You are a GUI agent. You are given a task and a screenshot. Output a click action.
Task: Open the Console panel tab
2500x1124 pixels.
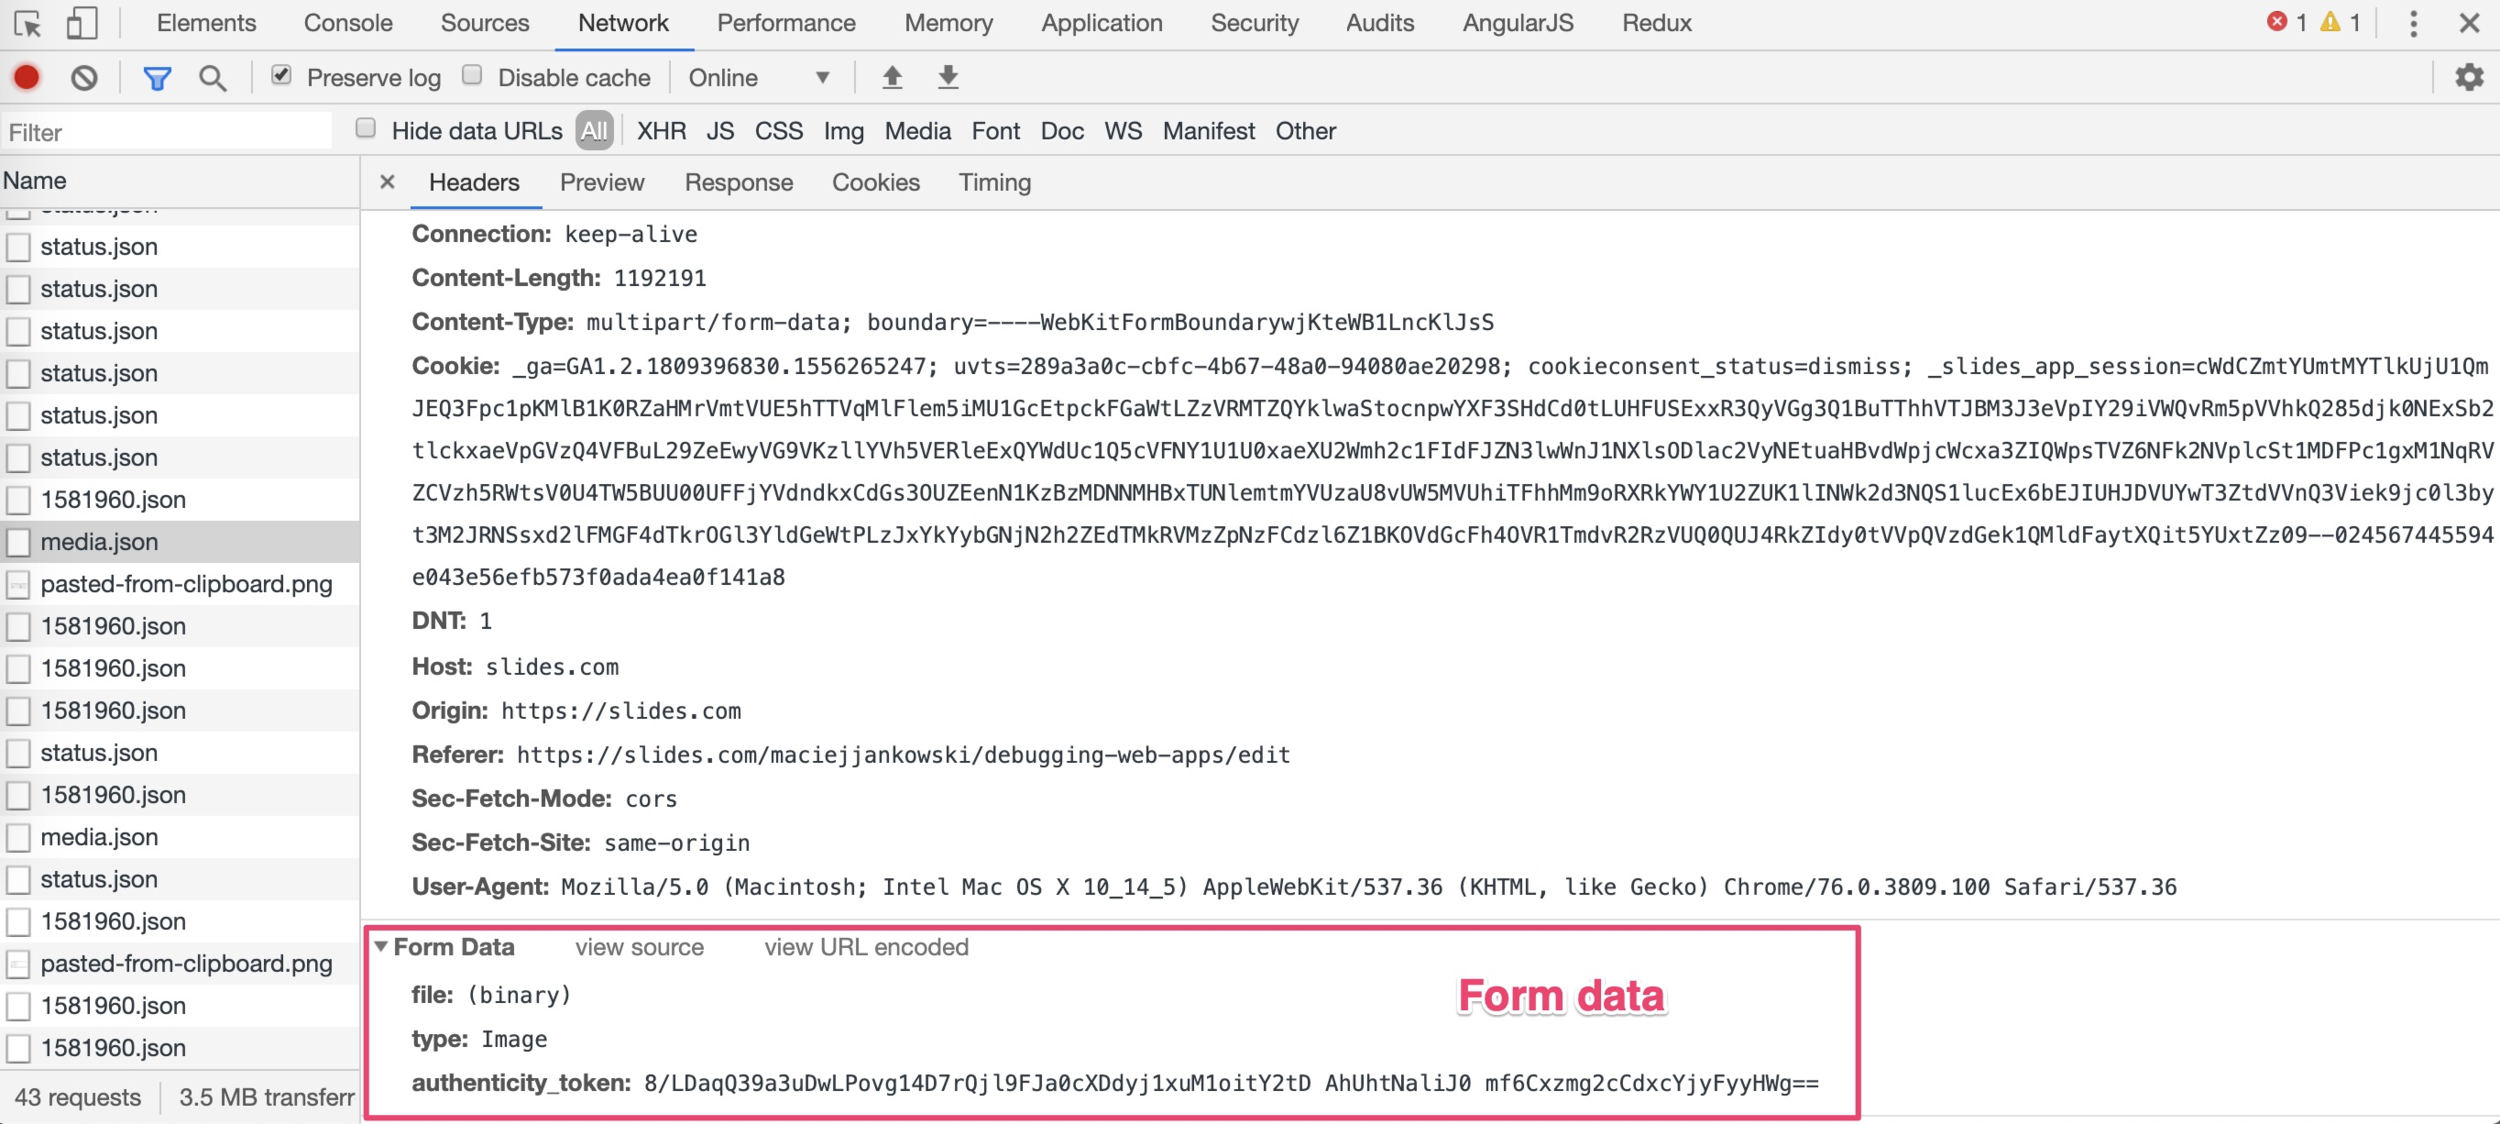click(348, 23)
